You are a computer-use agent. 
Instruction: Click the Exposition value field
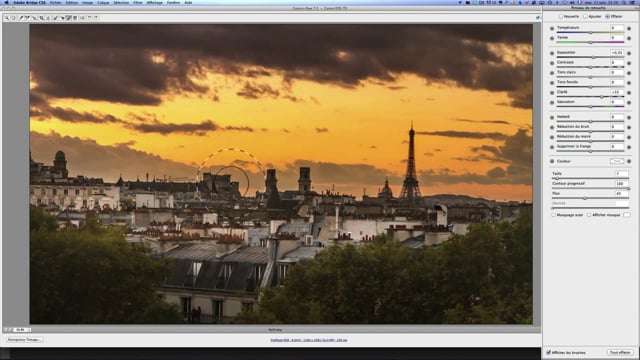point(617,53)
